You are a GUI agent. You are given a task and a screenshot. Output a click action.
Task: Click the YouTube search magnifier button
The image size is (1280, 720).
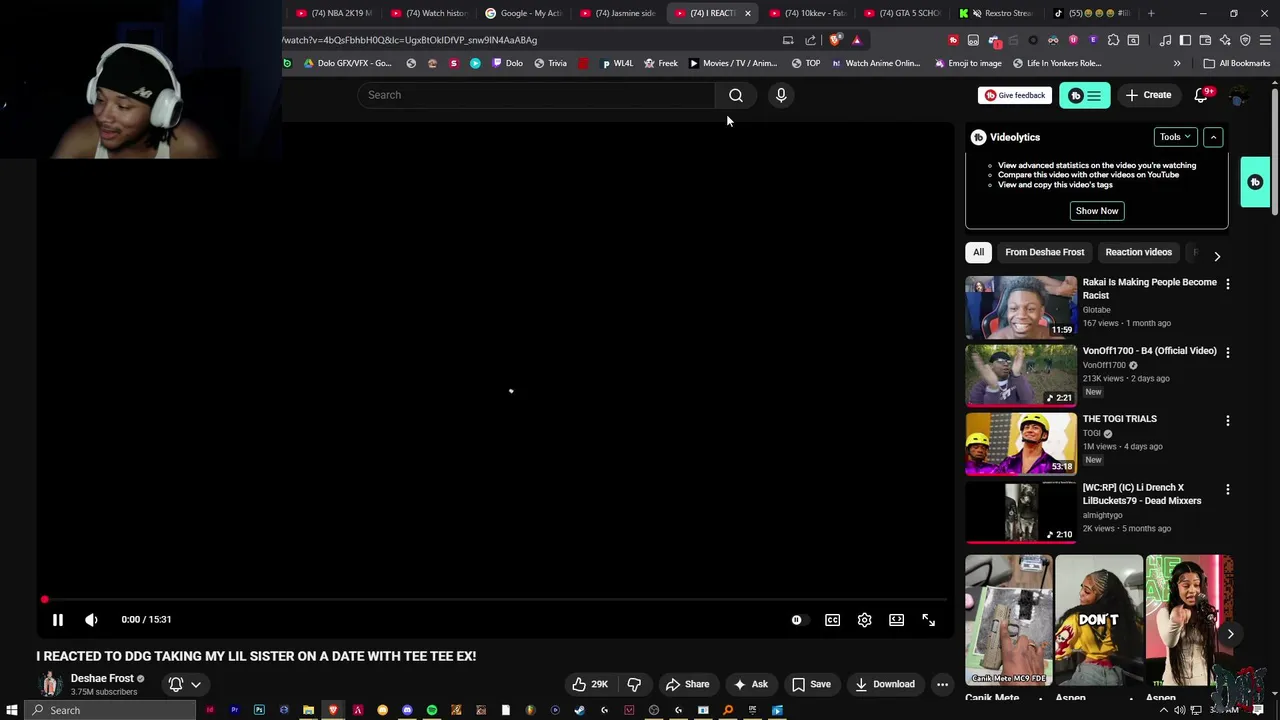[736, 95]
